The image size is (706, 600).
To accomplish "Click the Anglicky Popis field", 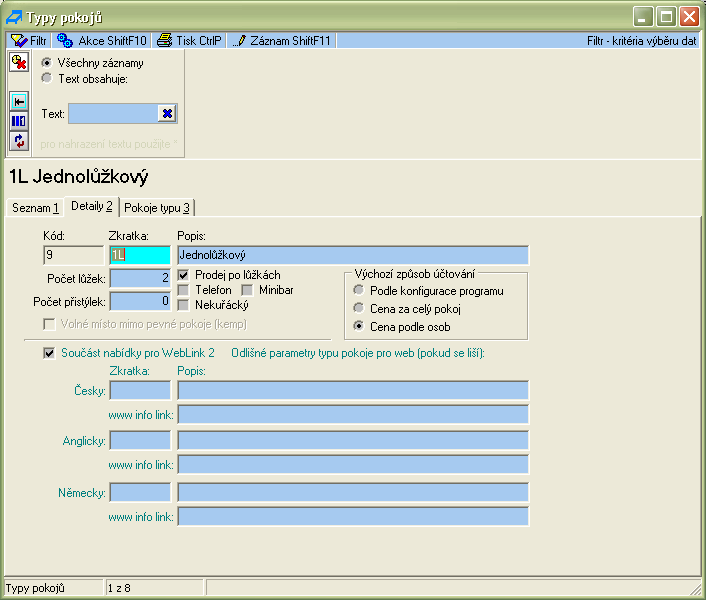I will coord(353,440).
